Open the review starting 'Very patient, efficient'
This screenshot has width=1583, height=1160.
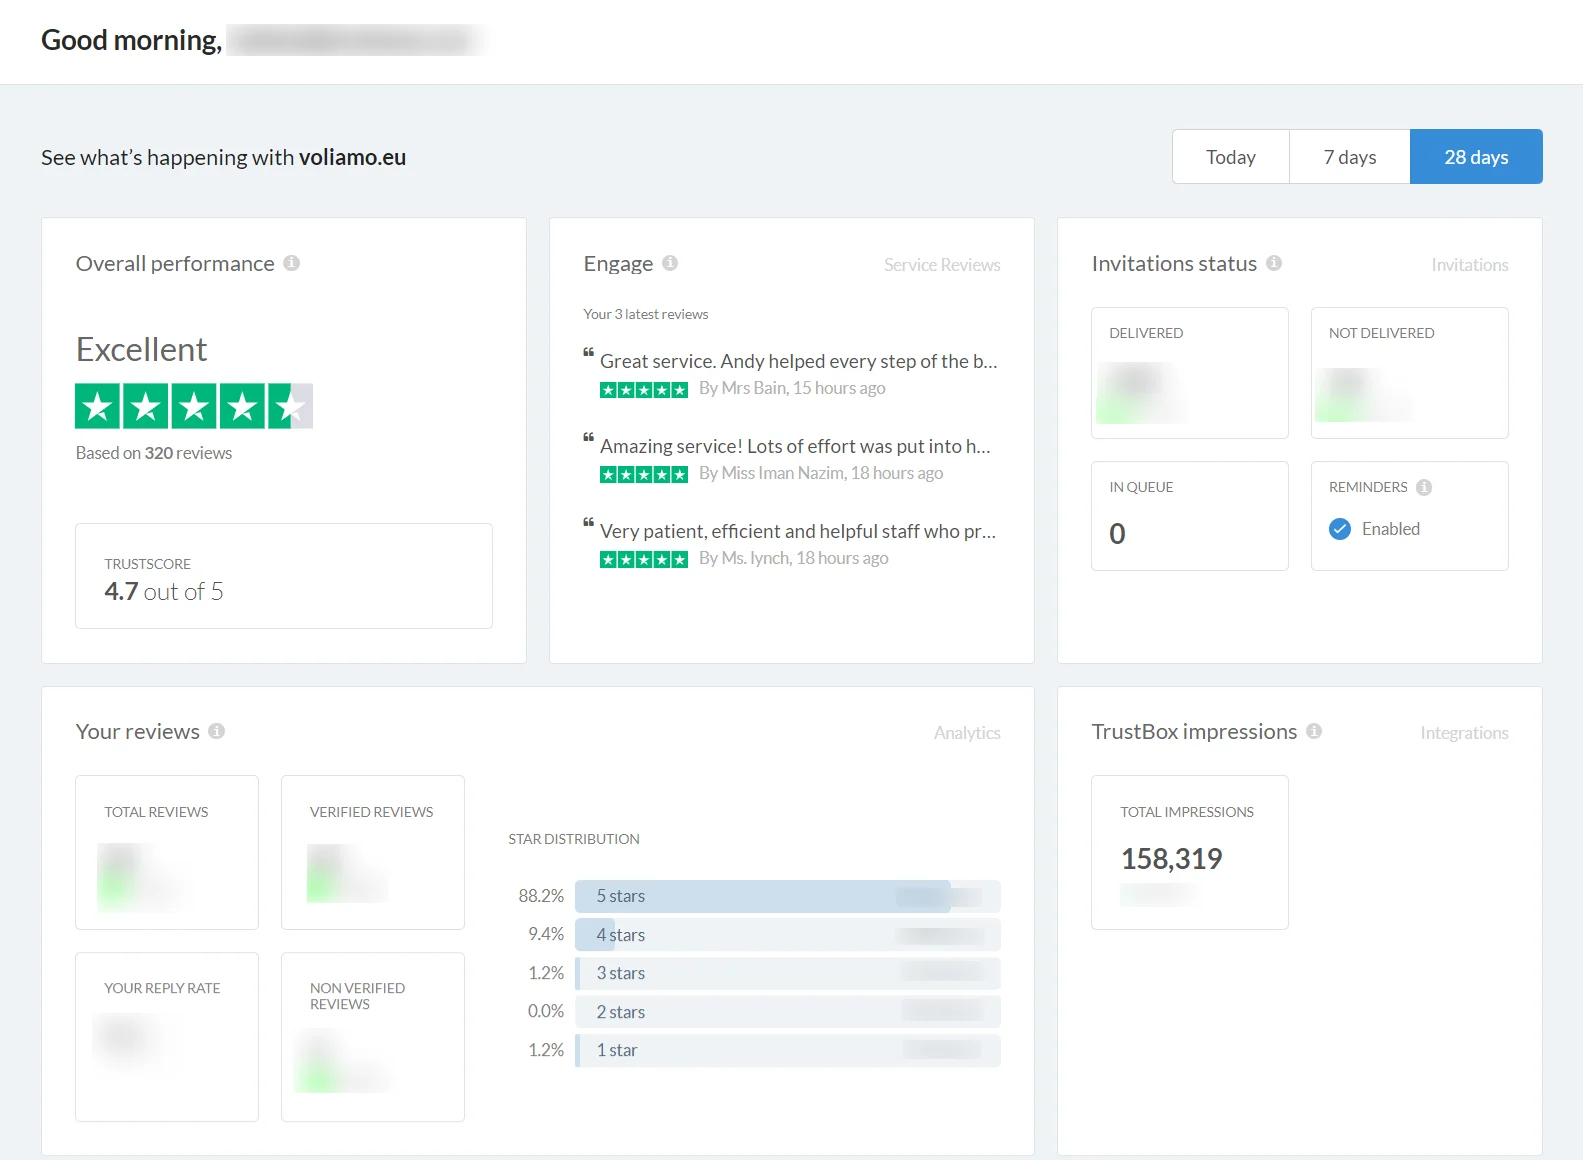click(x=798, y=531)
